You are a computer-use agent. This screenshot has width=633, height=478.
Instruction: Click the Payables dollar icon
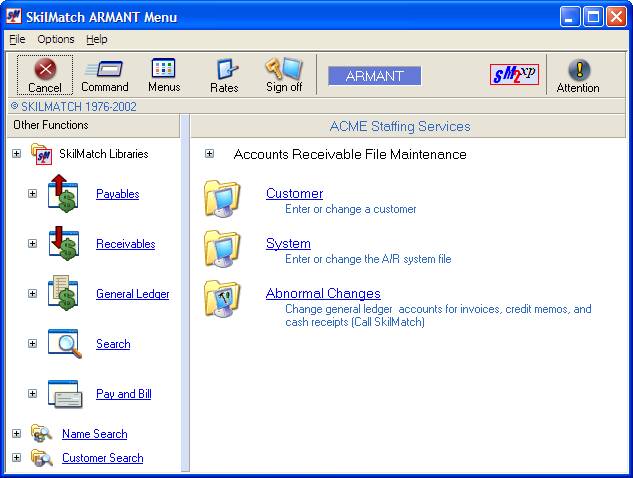63,194
